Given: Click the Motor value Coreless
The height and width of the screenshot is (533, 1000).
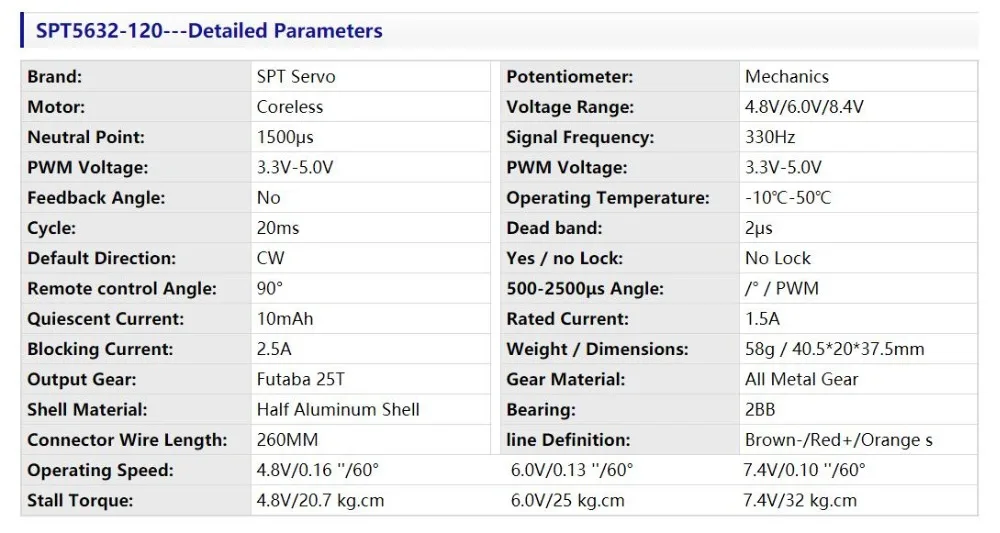Looking at the screenshot, I should click(x=290, y=106).
